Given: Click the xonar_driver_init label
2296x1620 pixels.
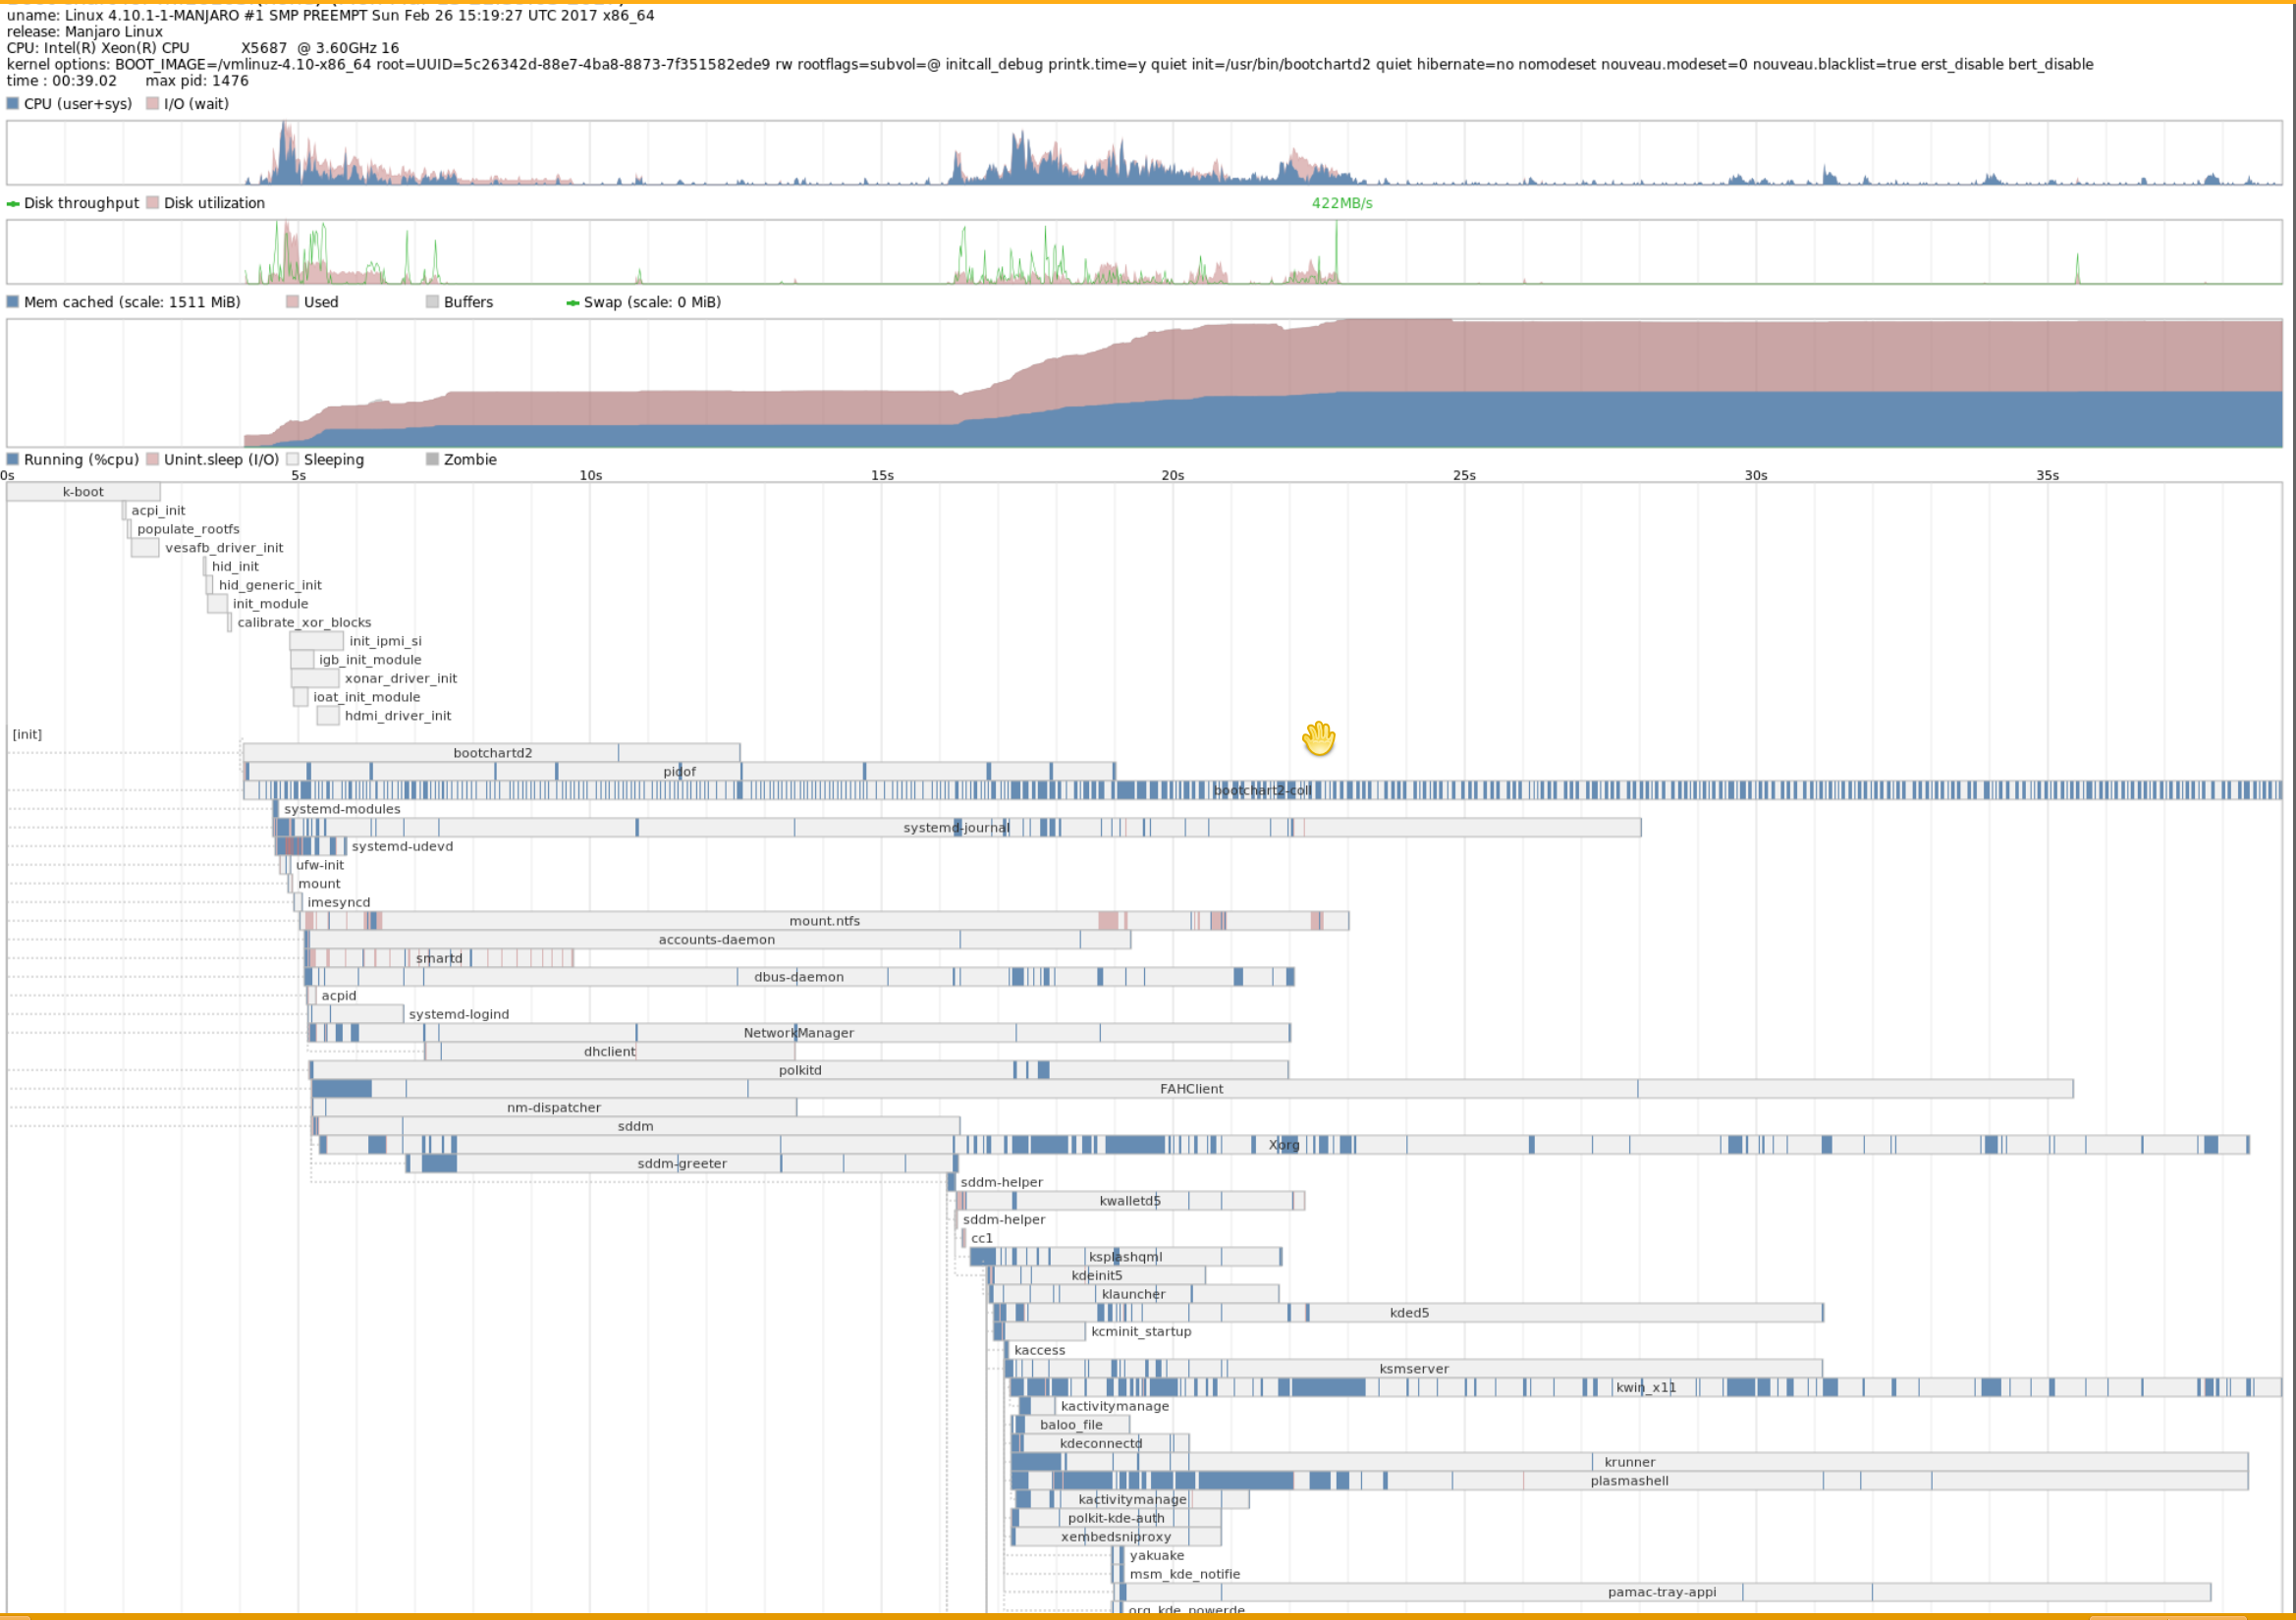Looking at the screenshot, I should click(x=401, y=678).
